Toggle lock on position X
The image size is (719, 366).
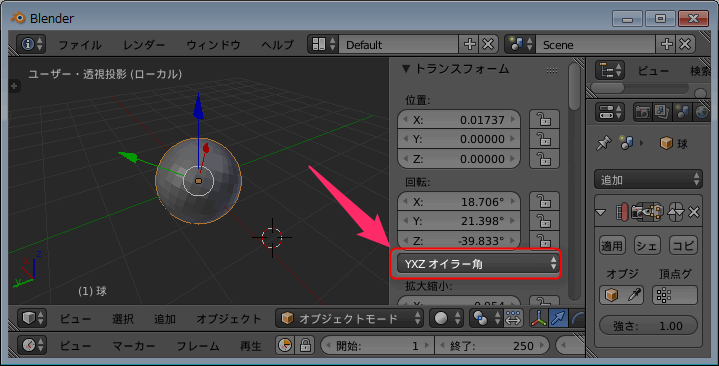(544, 120)
